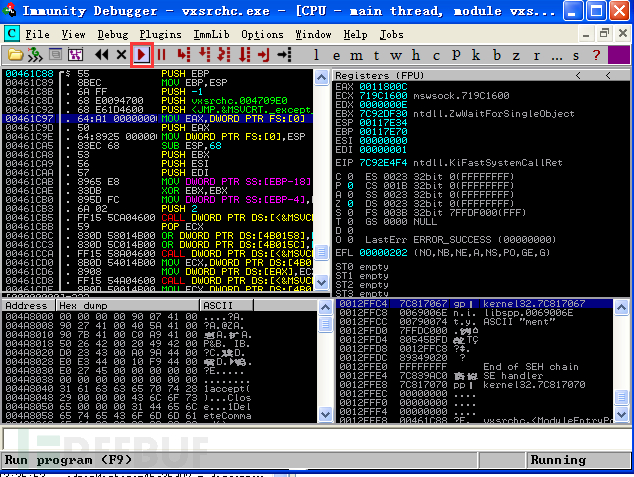Click the right-most arrow in the Registers header
The width and height of the screenshot is (634, 477).
tap(608, 76)
